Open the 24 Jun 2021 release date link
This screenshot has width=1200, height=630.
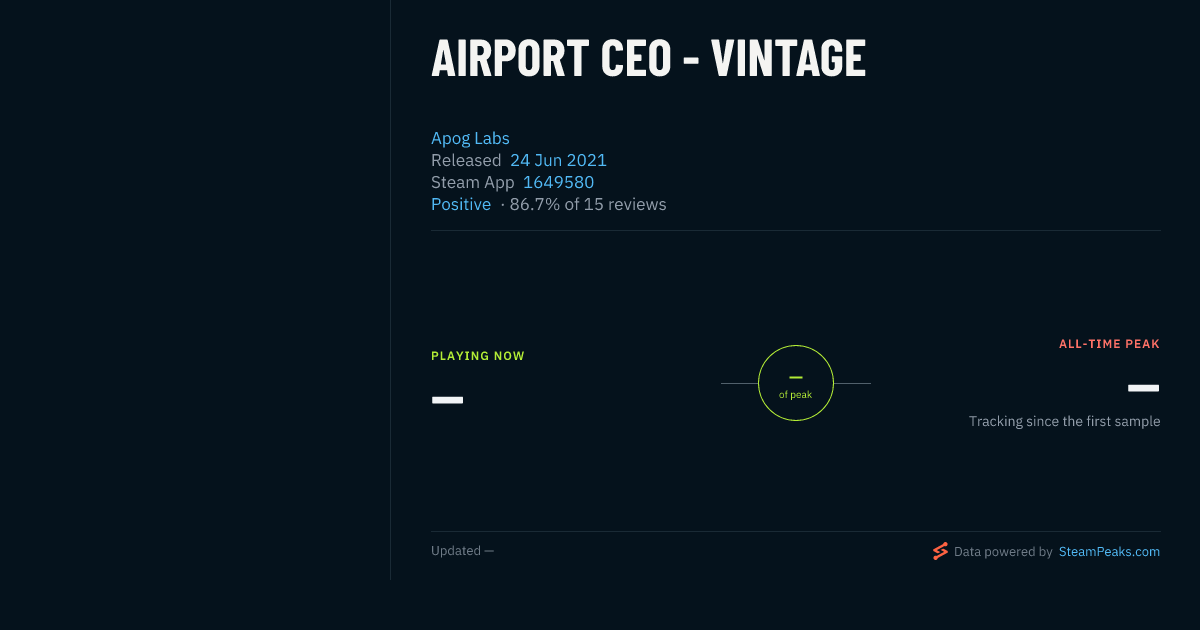(558, 160)
